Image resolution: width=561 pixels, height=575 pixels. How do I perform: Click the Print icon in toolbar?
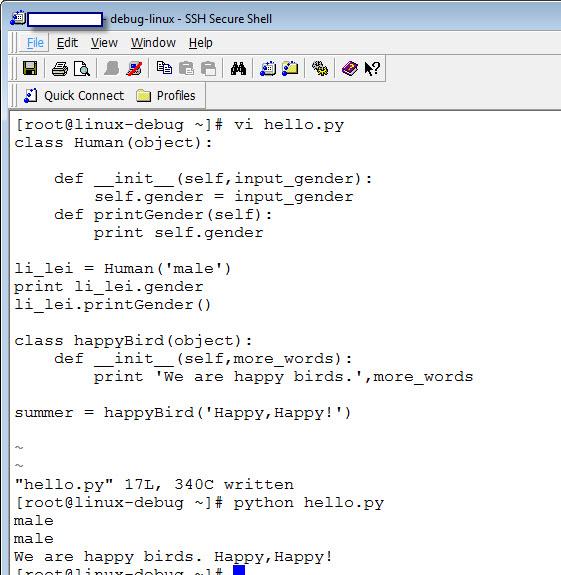point(60,69)
